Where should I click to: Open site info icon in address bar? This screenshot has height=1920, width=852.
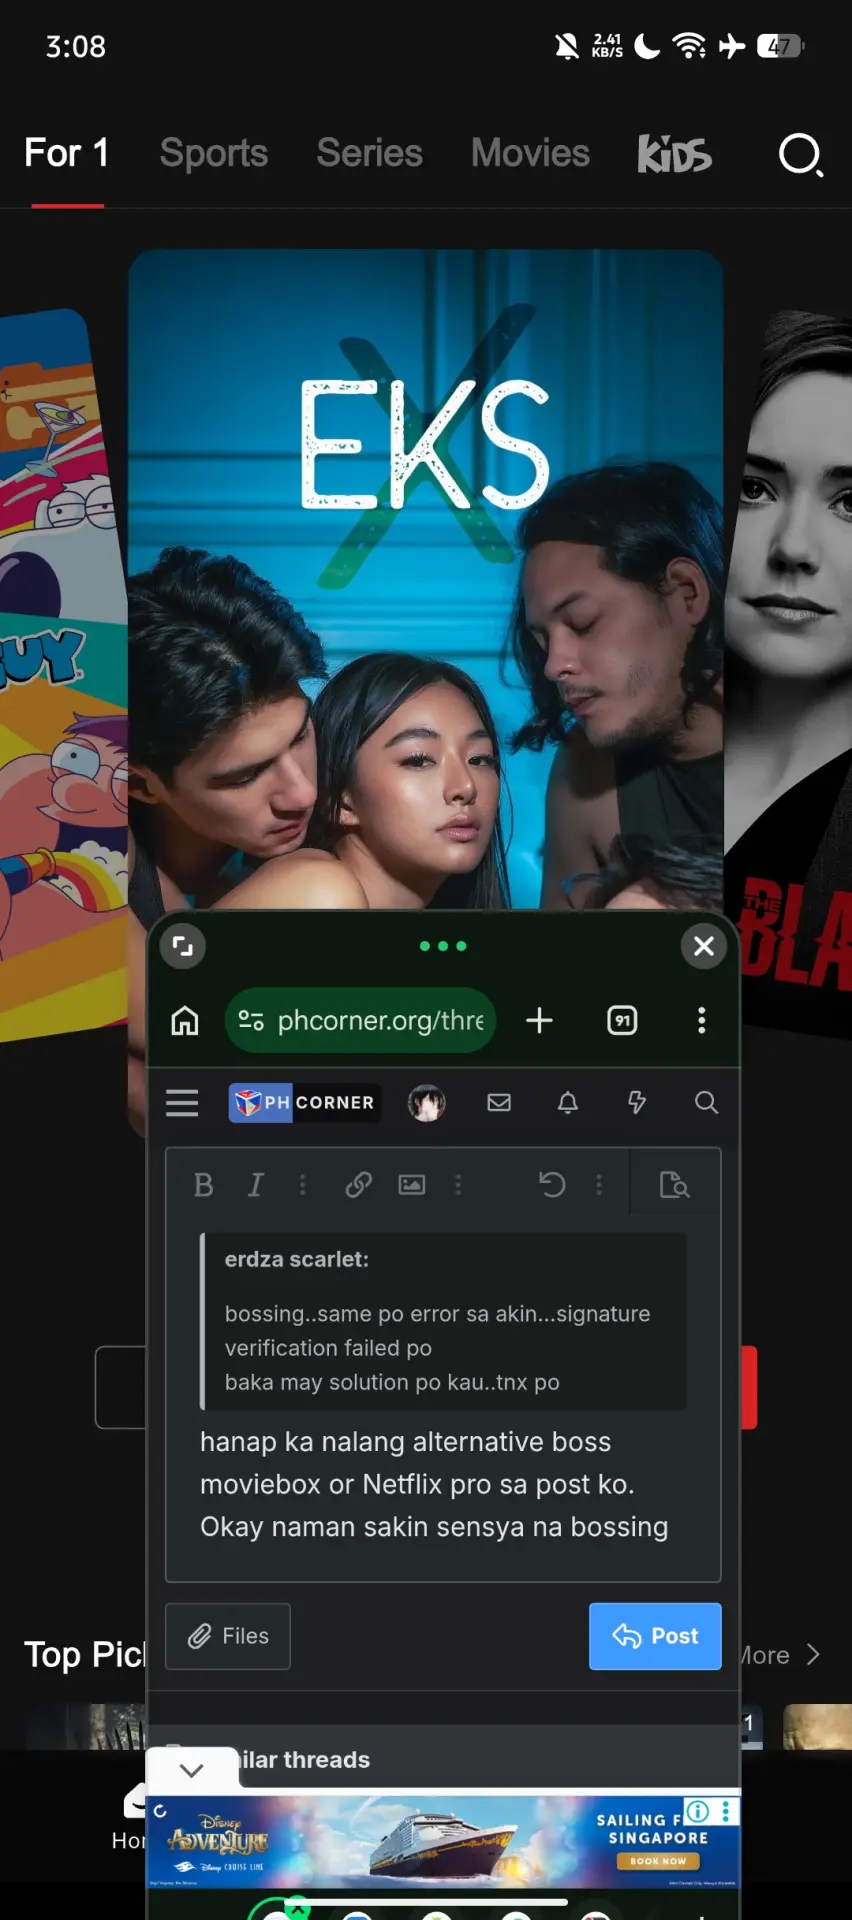[x=251, y=1021]
